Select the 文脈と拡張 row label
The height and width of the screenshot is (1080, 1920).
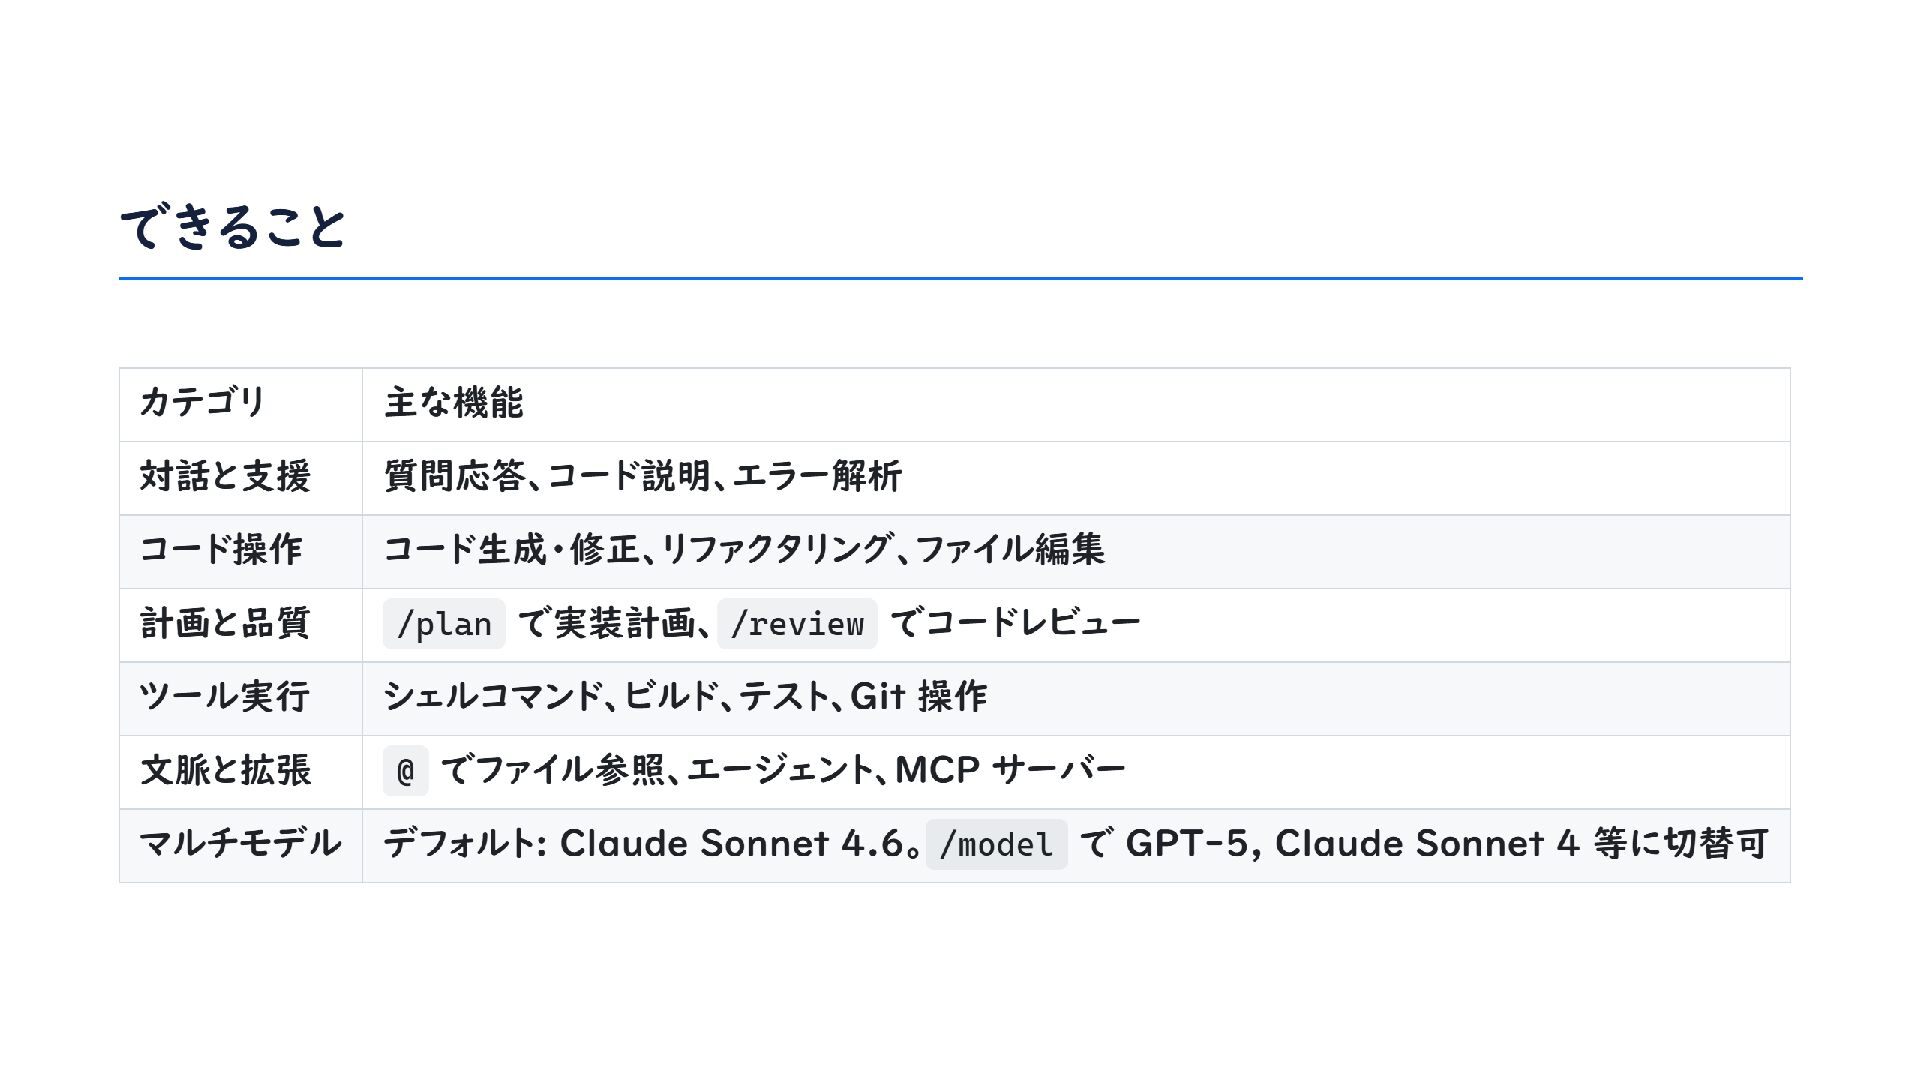(x=225, y=770)
